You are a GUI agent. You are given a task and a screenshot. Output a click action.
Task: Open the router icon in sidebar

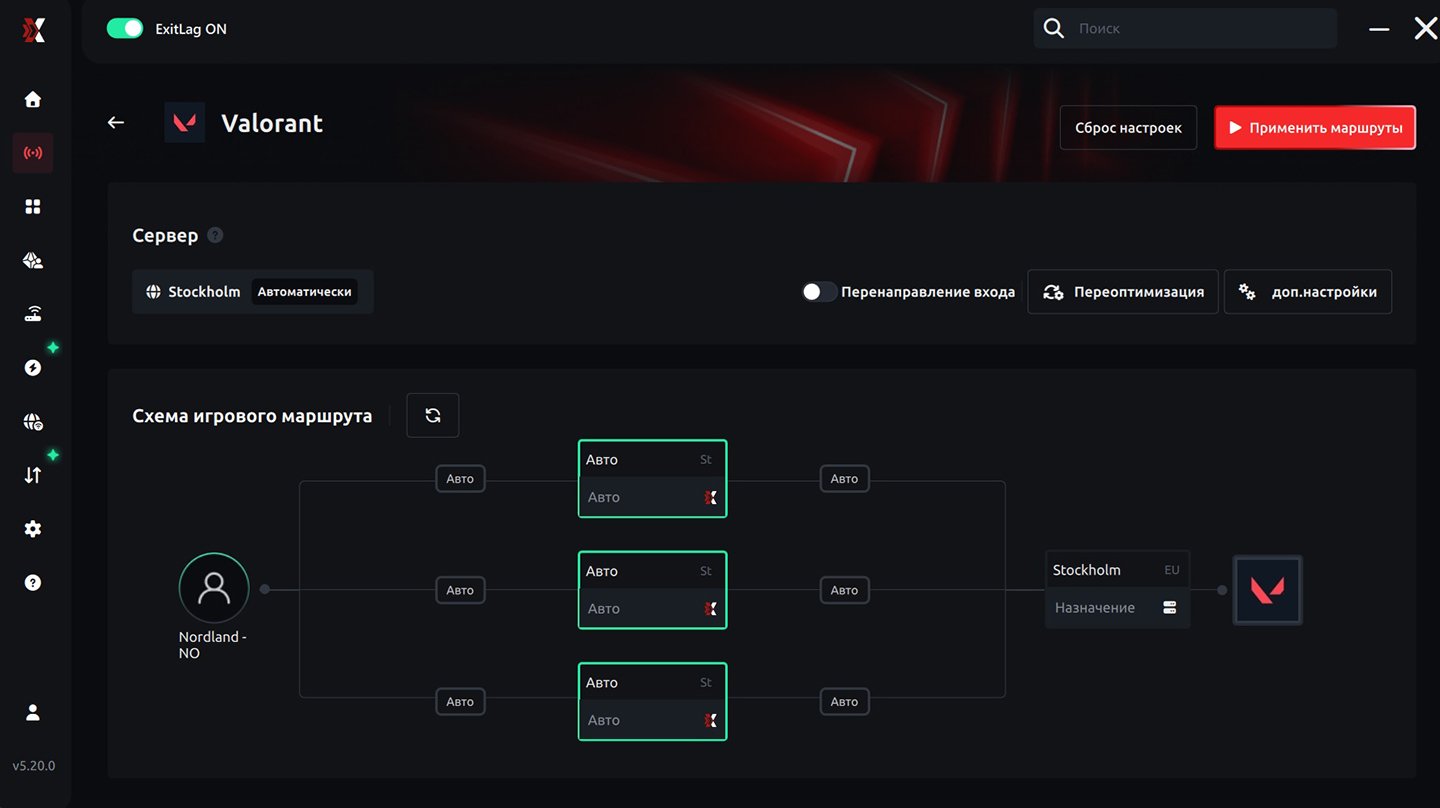[x=33, y=314]
